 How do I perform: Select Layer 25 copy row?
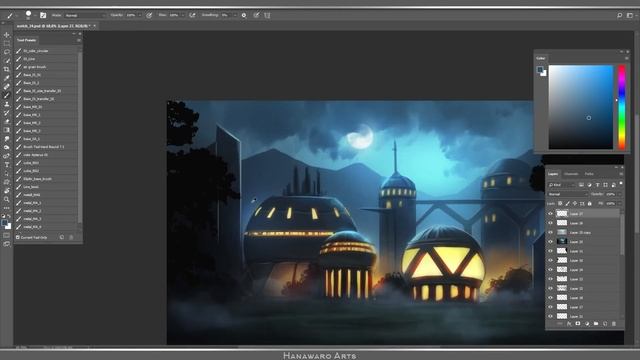584,232
